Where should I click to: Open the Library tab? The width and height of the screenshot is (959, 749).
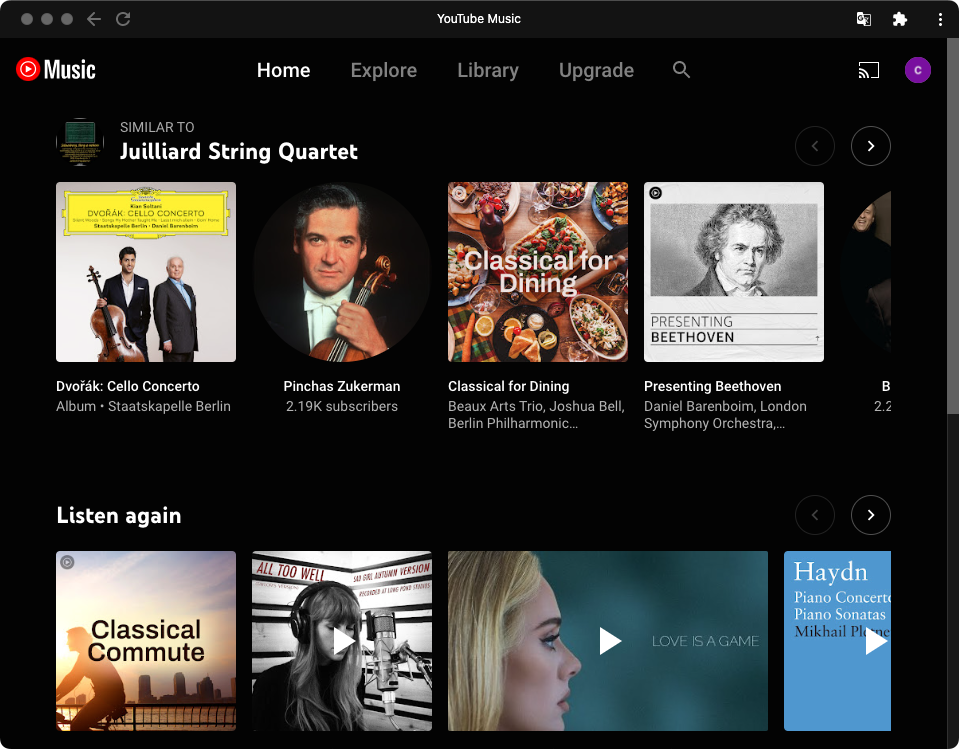487,70
